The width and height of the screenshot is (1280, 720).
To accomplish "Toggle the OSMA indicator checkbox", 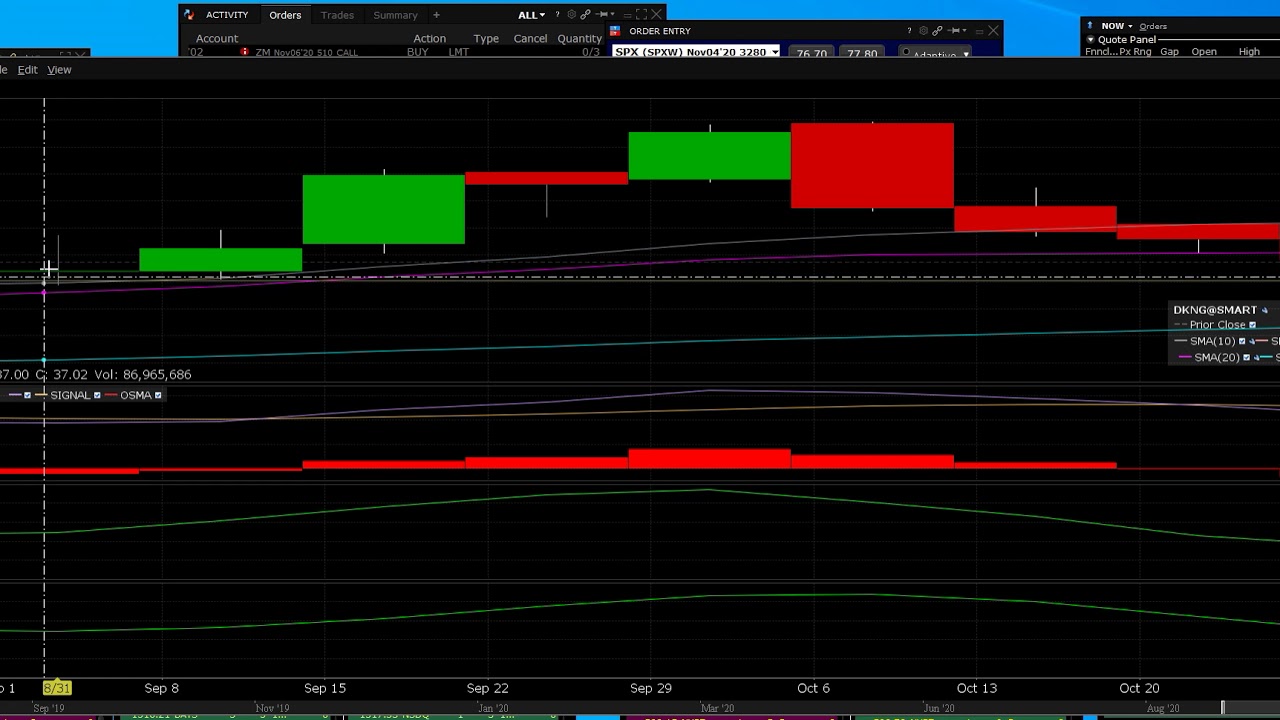I will point(158,395).
